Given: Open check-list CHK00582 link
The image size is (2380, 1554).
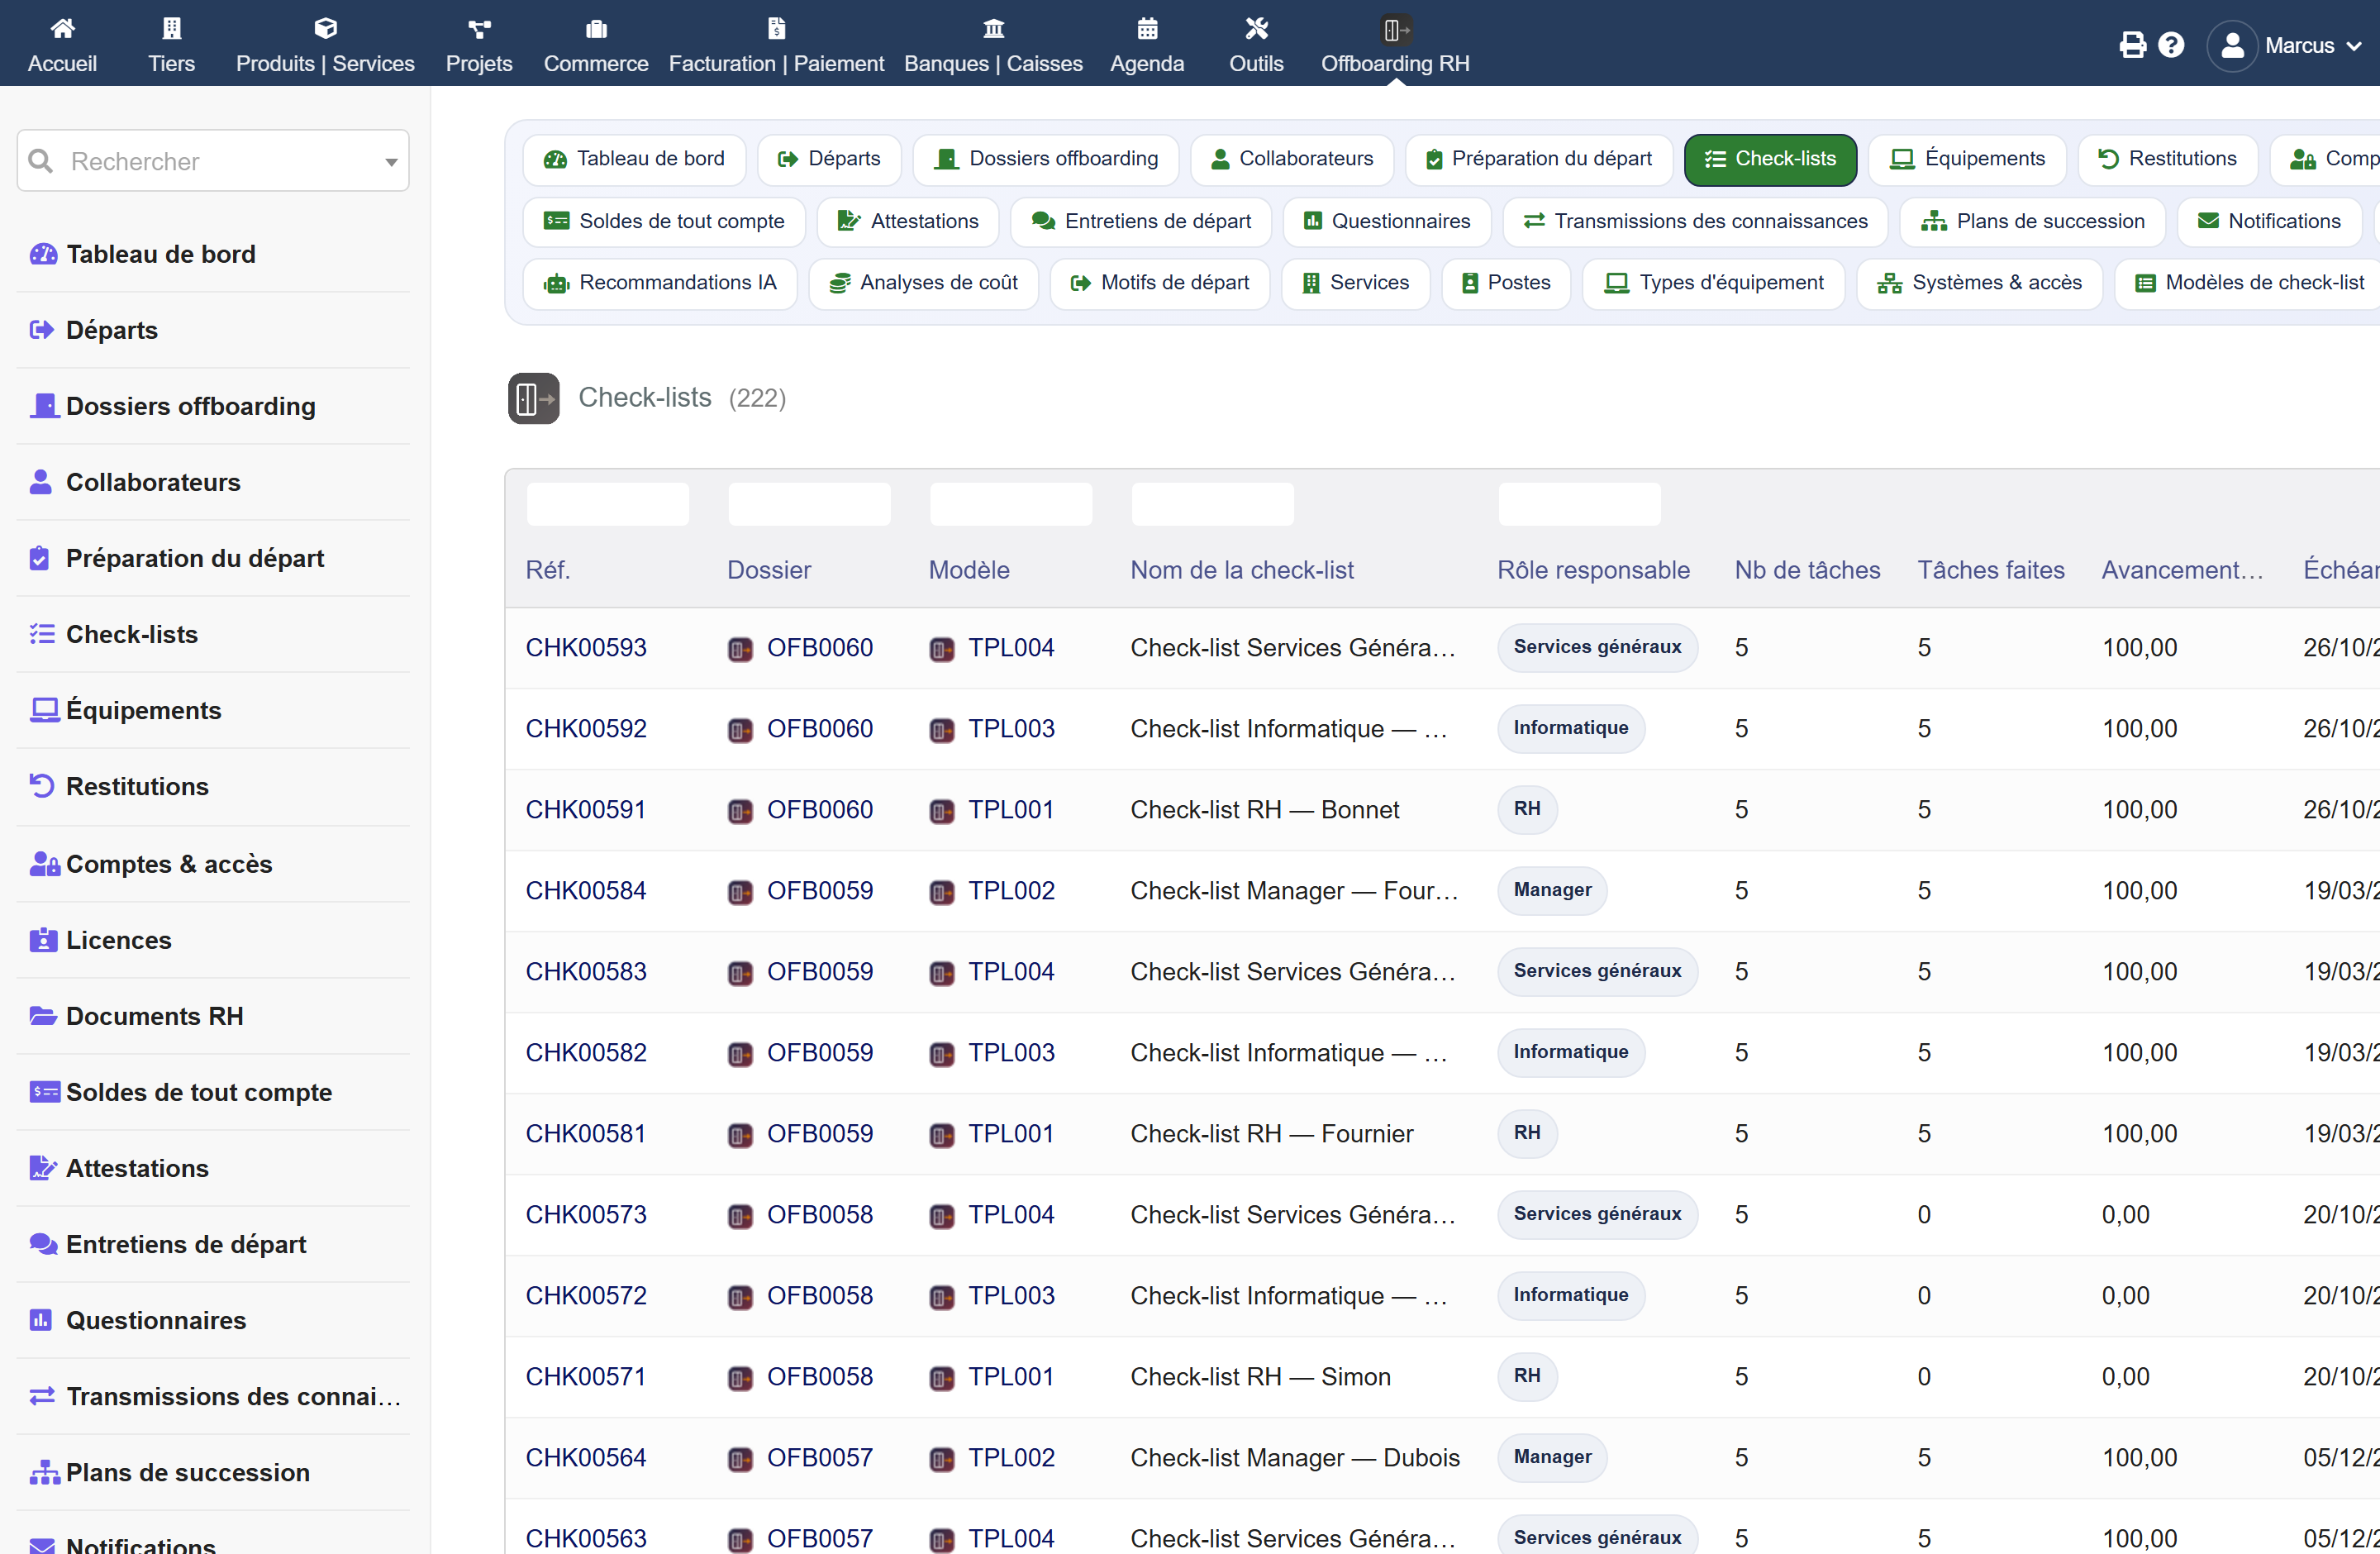Looking at the screenshot, I should point(586,1053).
